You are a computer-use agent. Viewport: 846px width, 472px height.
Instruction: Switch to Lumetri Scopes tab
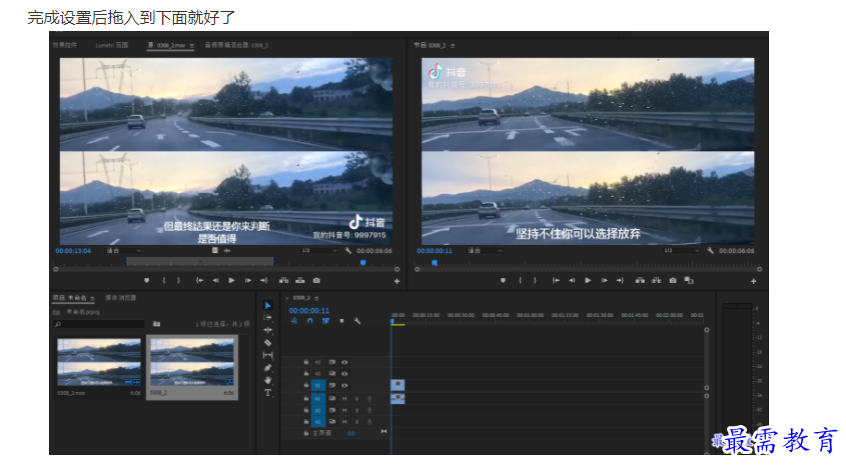[112, 45]
